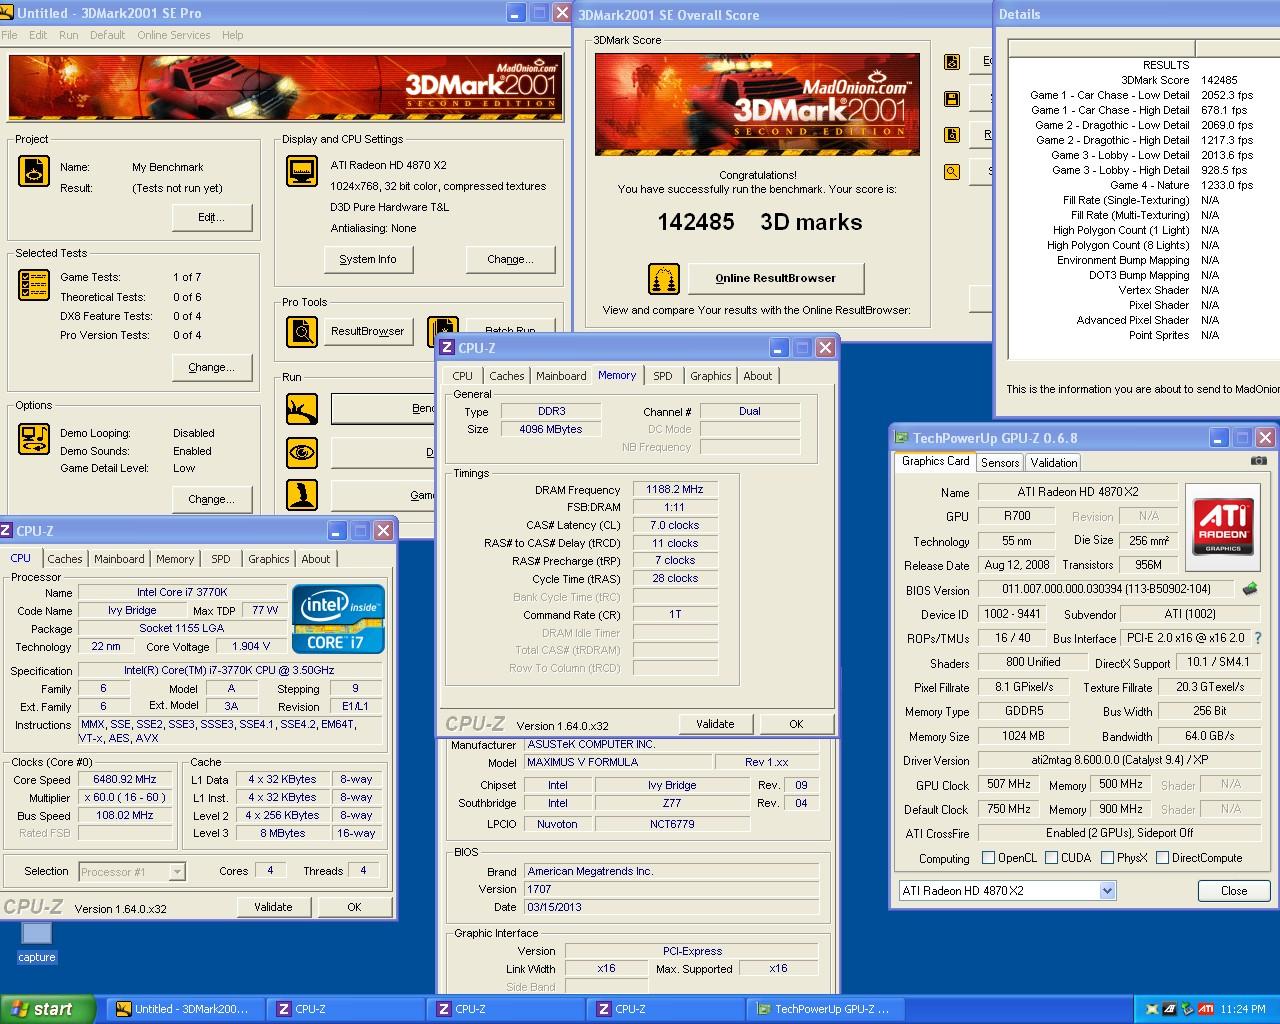The width and height of the screenshot is (1280, 1024).
Task: Click the red ATI tray icon
Action: (1206, 1009)
